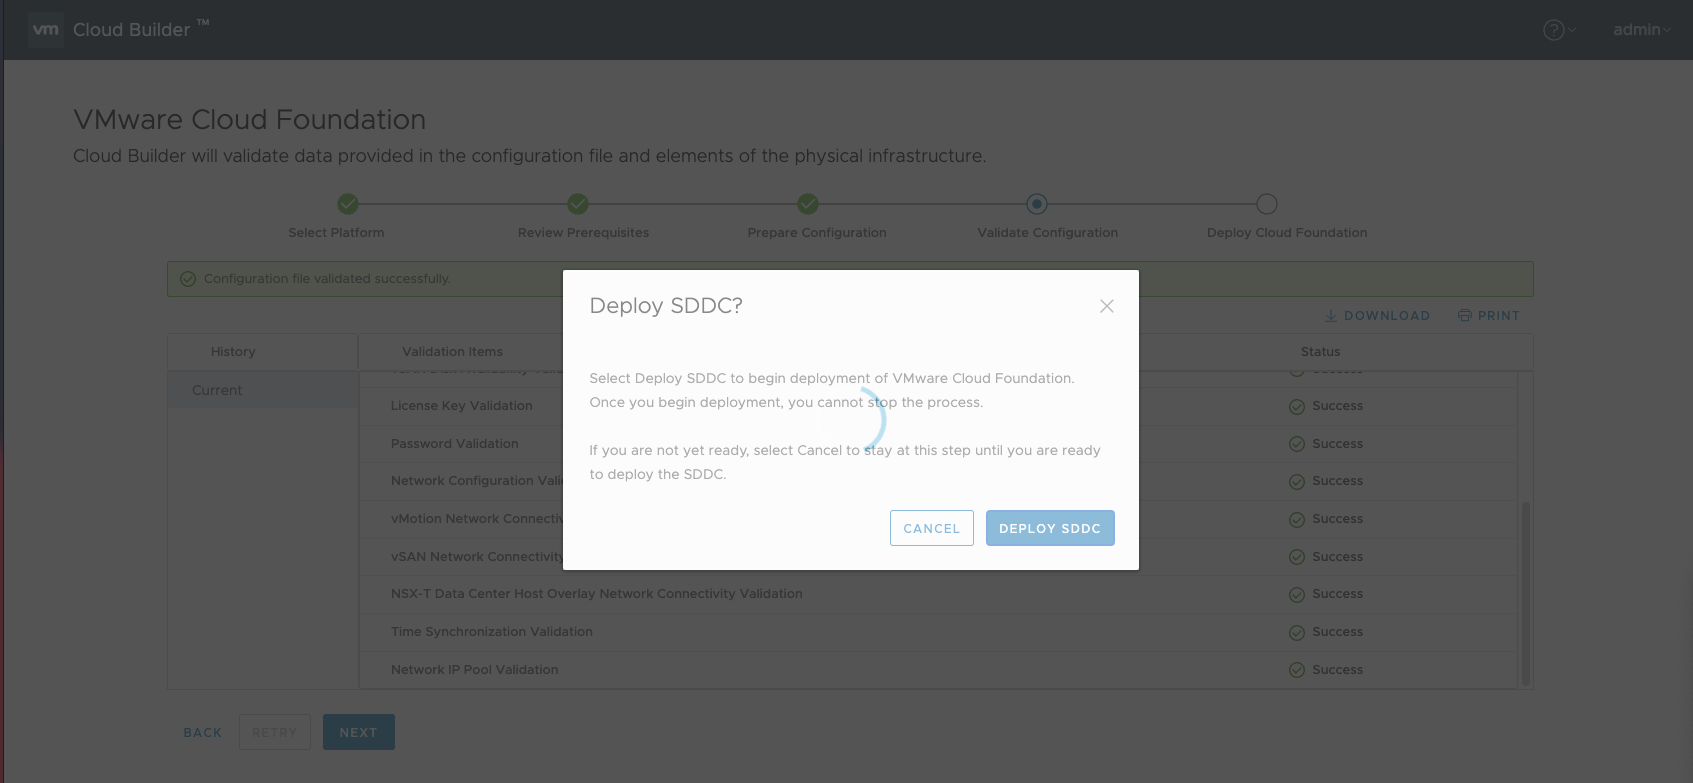Click the vm logo in header
The image size is (1693, 783).
coord(45,30)
